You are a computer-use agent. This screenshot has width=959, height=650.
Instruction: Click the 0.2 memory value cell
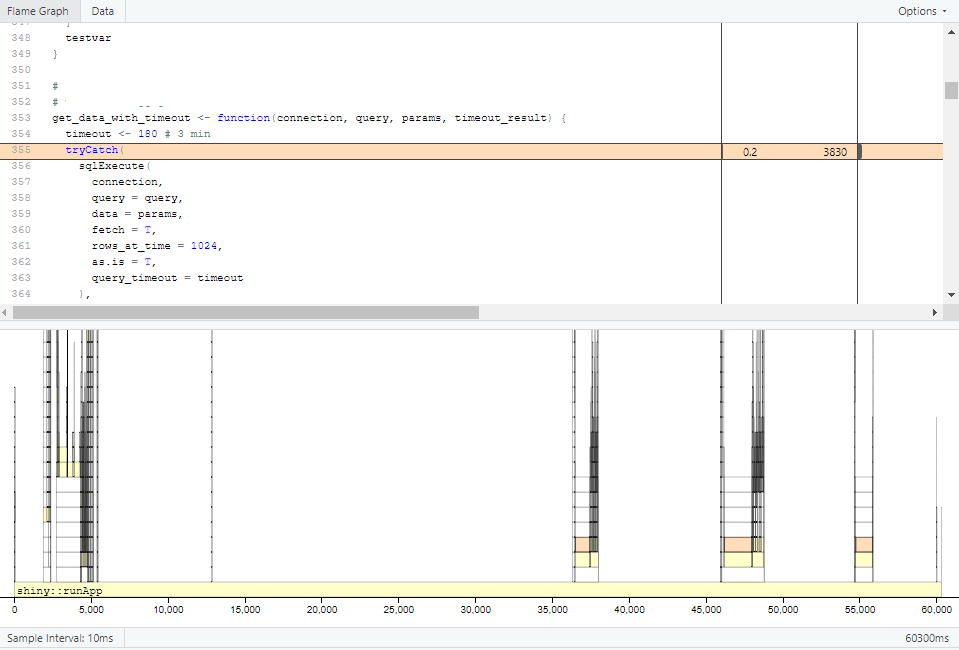click(750, 152)
